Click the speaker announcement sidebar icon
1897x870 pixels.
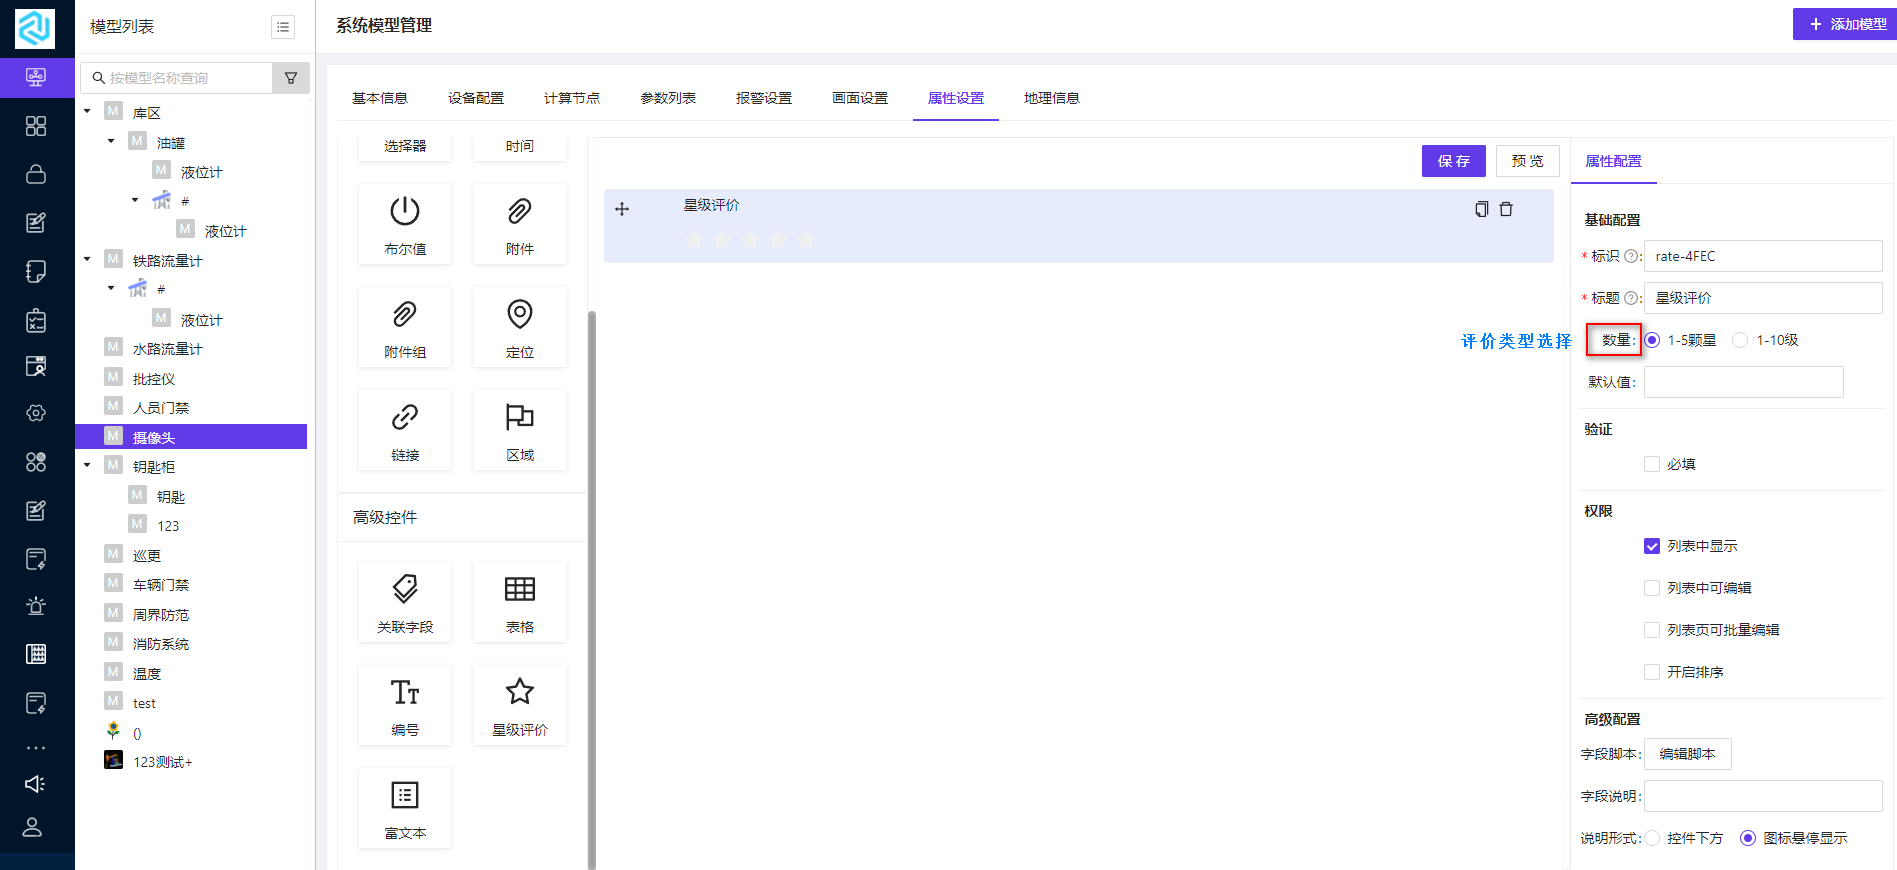coord(35,784)
